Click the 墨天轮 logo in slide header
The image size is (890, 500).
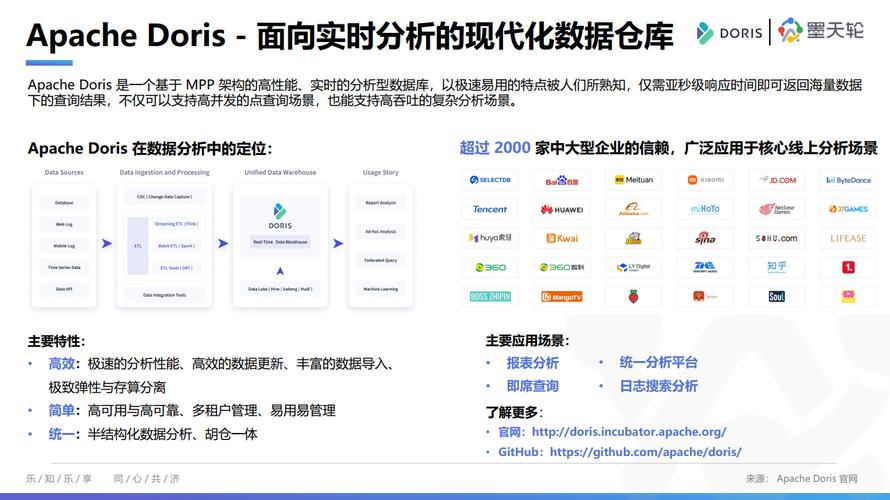(821, 31)
